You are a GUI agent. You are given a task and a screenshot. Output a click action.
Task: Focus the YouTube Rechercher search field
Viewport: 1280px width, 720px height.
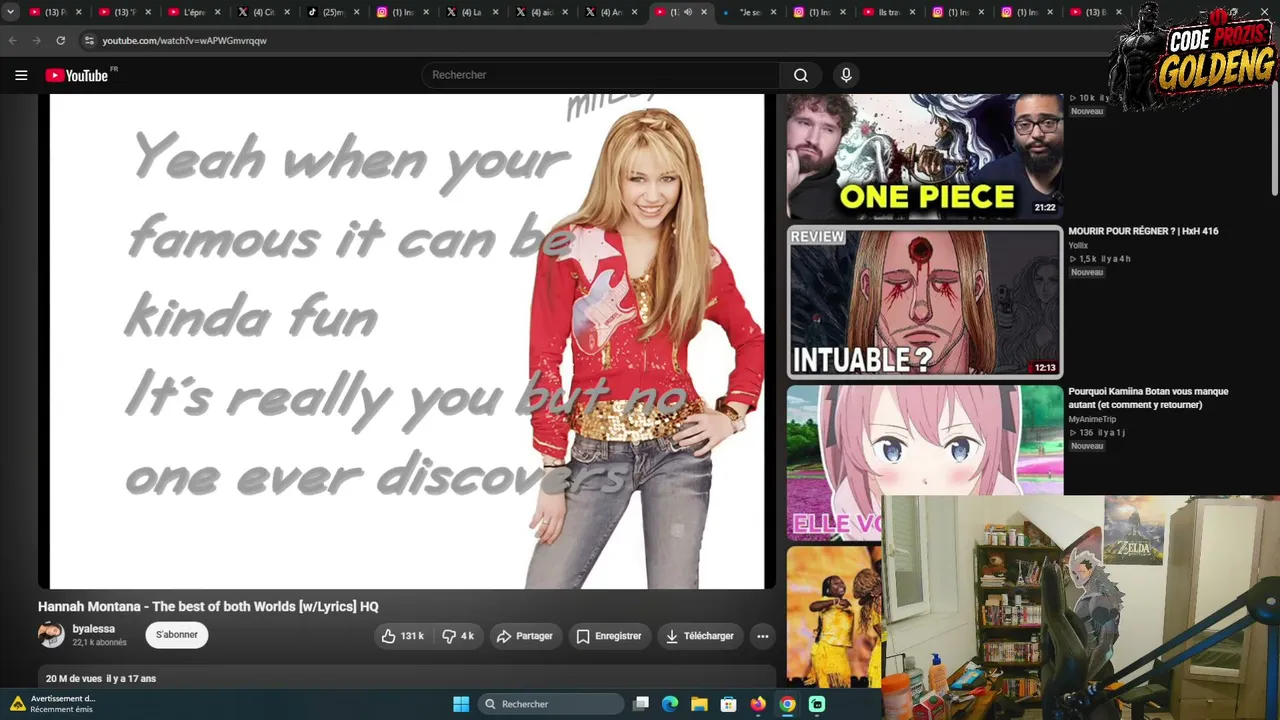[601, 75]
